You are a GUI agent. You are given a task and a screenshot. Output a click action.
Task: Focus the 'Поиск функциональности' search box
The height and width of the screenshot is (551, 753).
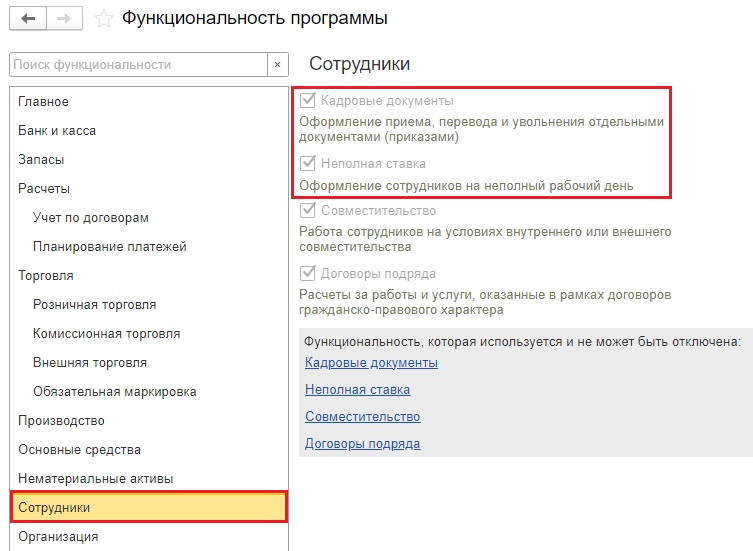click(x=138, y=64)
